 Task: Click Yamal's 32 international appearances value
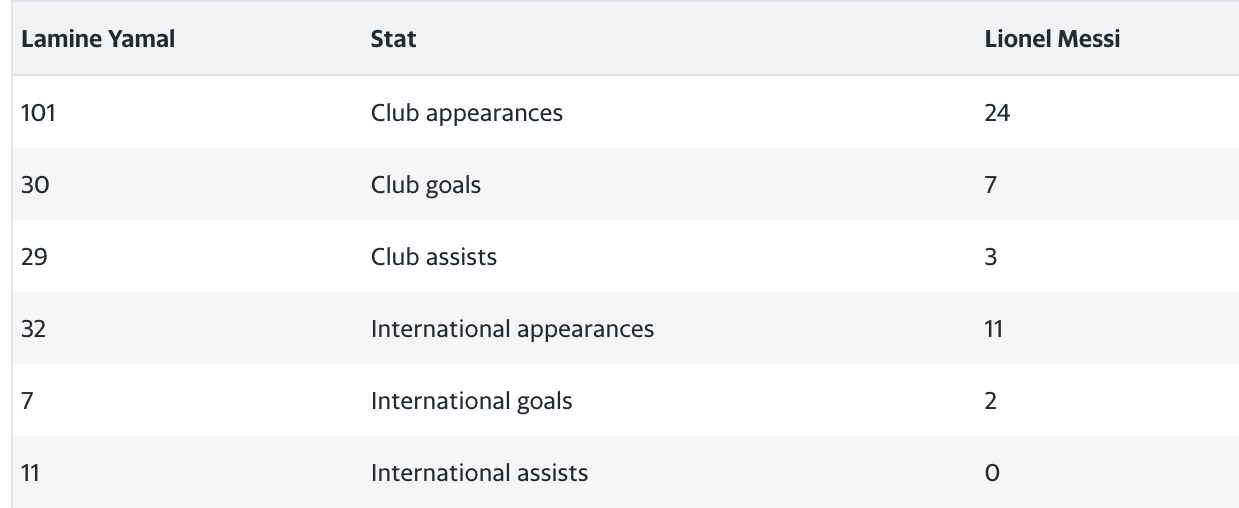tap(35, 329)
